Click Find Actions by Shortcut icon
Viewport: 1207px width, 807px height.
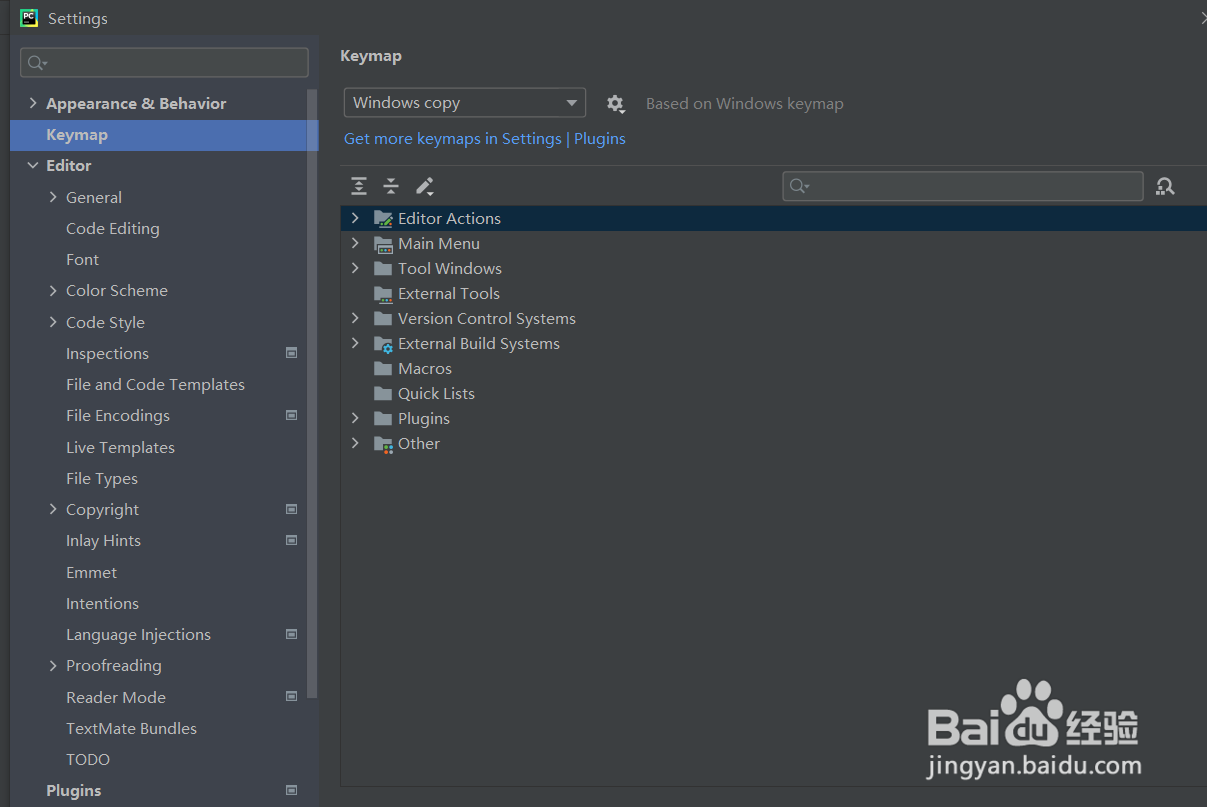(1165, 186)
